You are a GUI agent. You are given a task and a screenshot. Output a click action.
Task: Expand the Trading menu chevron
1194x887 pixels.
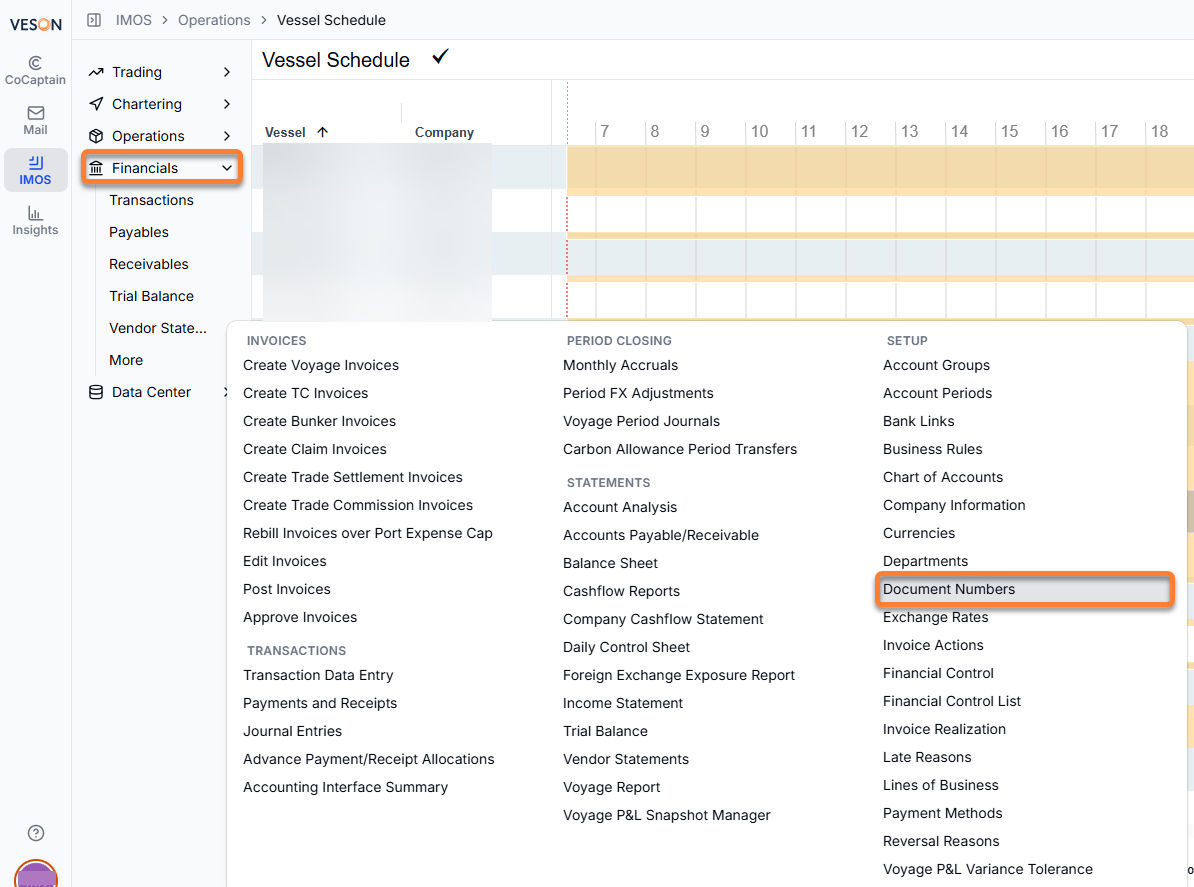(227, 72)
